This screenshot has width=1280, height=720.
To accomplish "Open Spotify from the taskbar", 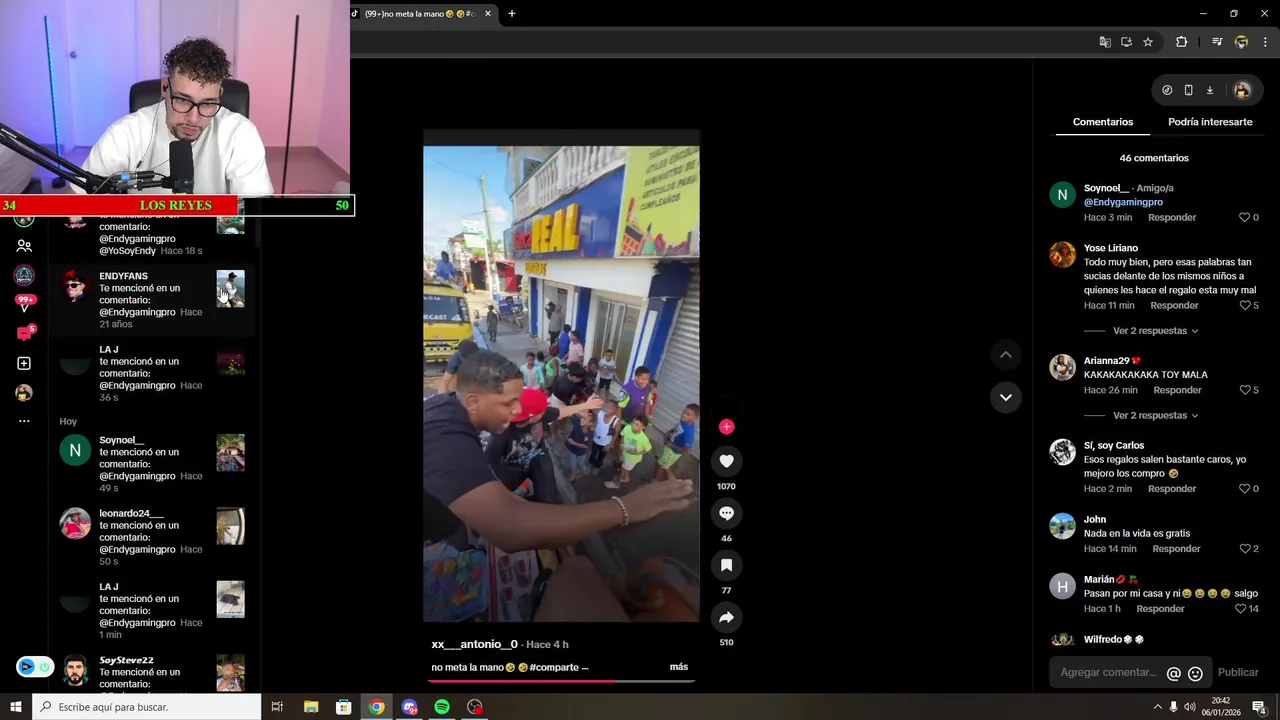I will click(x=442, y=707).
